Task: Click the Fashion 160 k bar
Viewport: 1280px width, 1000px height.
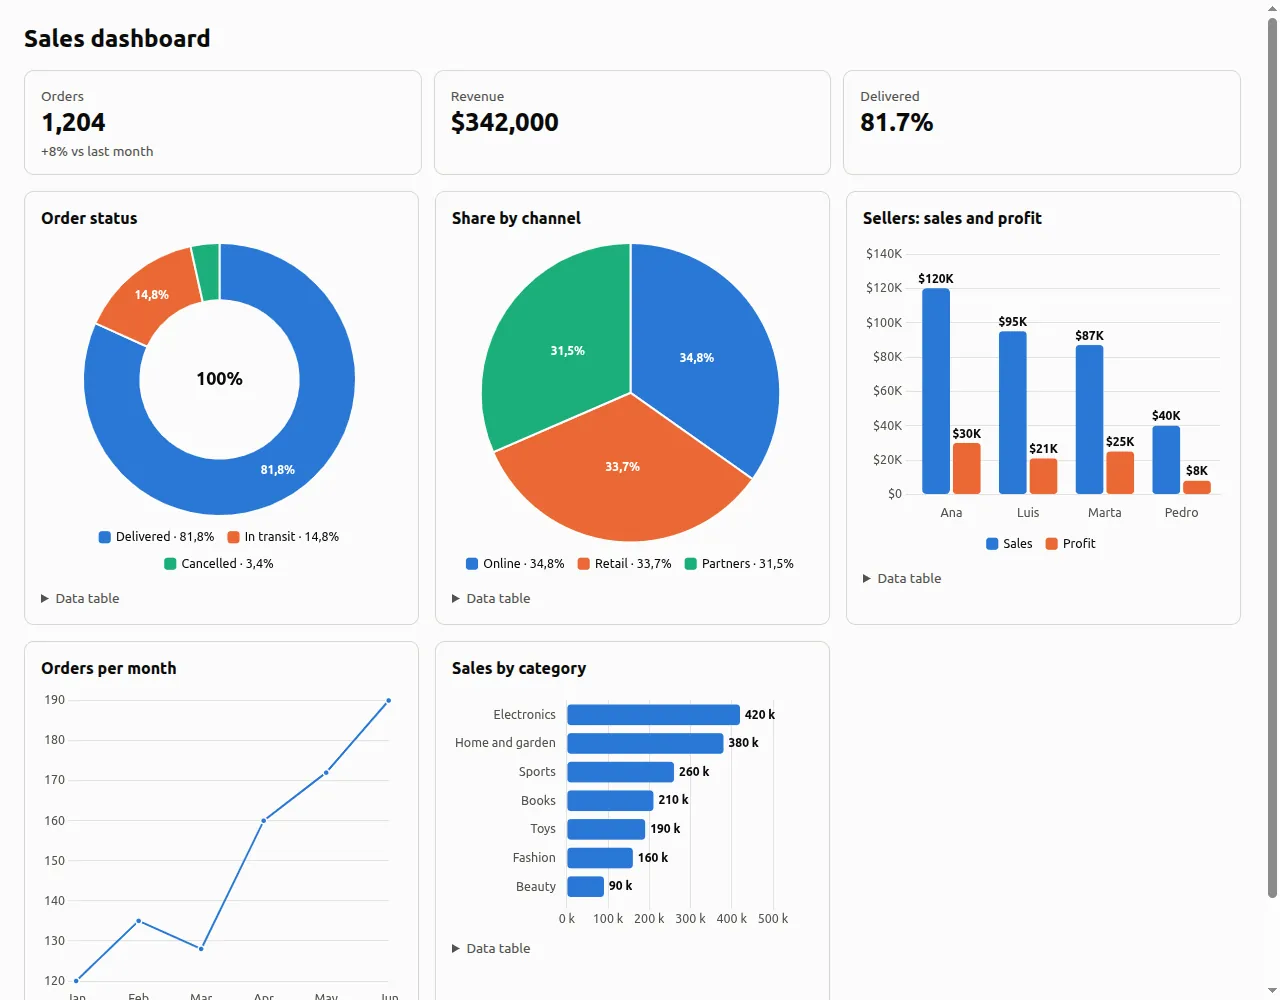Action: pos(600,858)
